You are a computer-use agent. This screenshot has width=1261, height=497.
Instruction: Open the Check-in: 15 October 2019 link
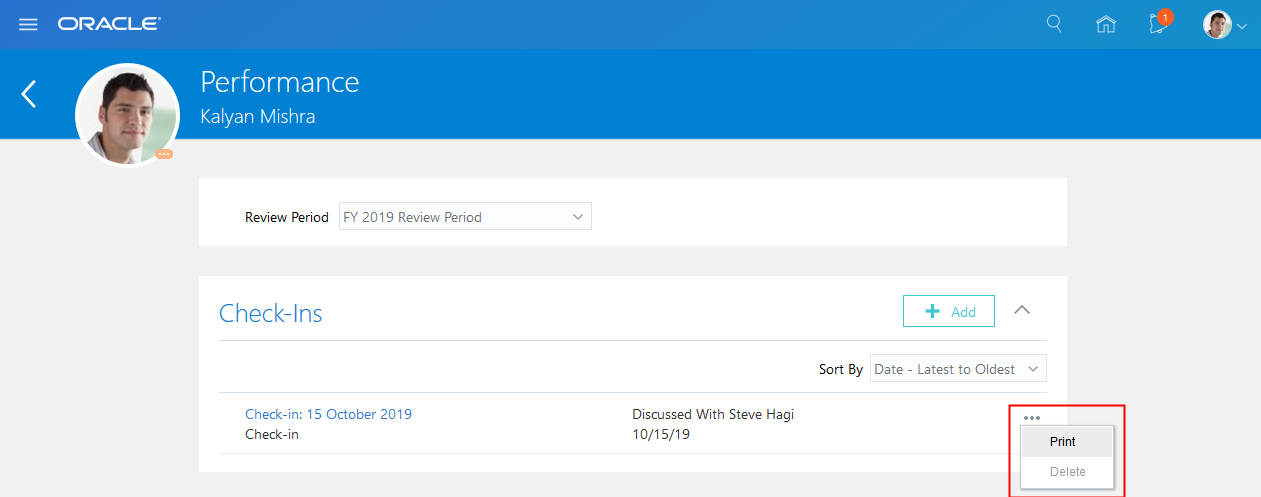coord(328,414)
